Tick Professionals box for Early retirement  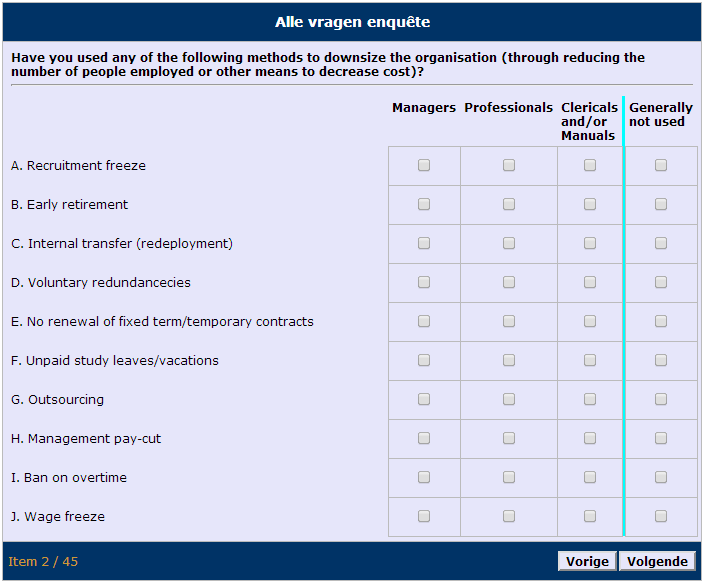[x=509, y=205]
